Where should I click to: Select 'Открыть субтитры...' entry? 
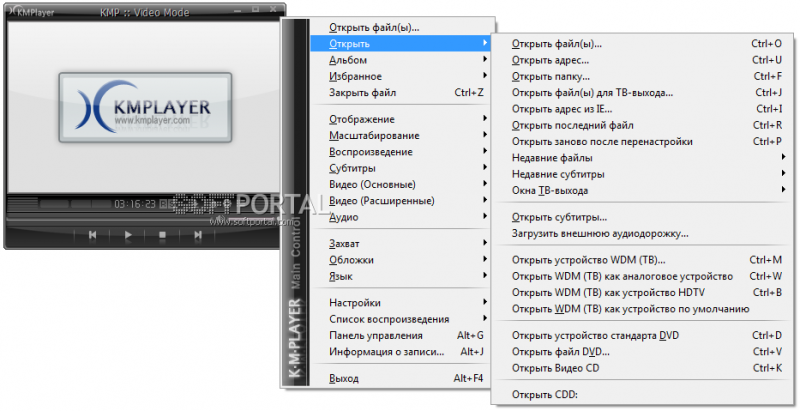pos(644,217)
